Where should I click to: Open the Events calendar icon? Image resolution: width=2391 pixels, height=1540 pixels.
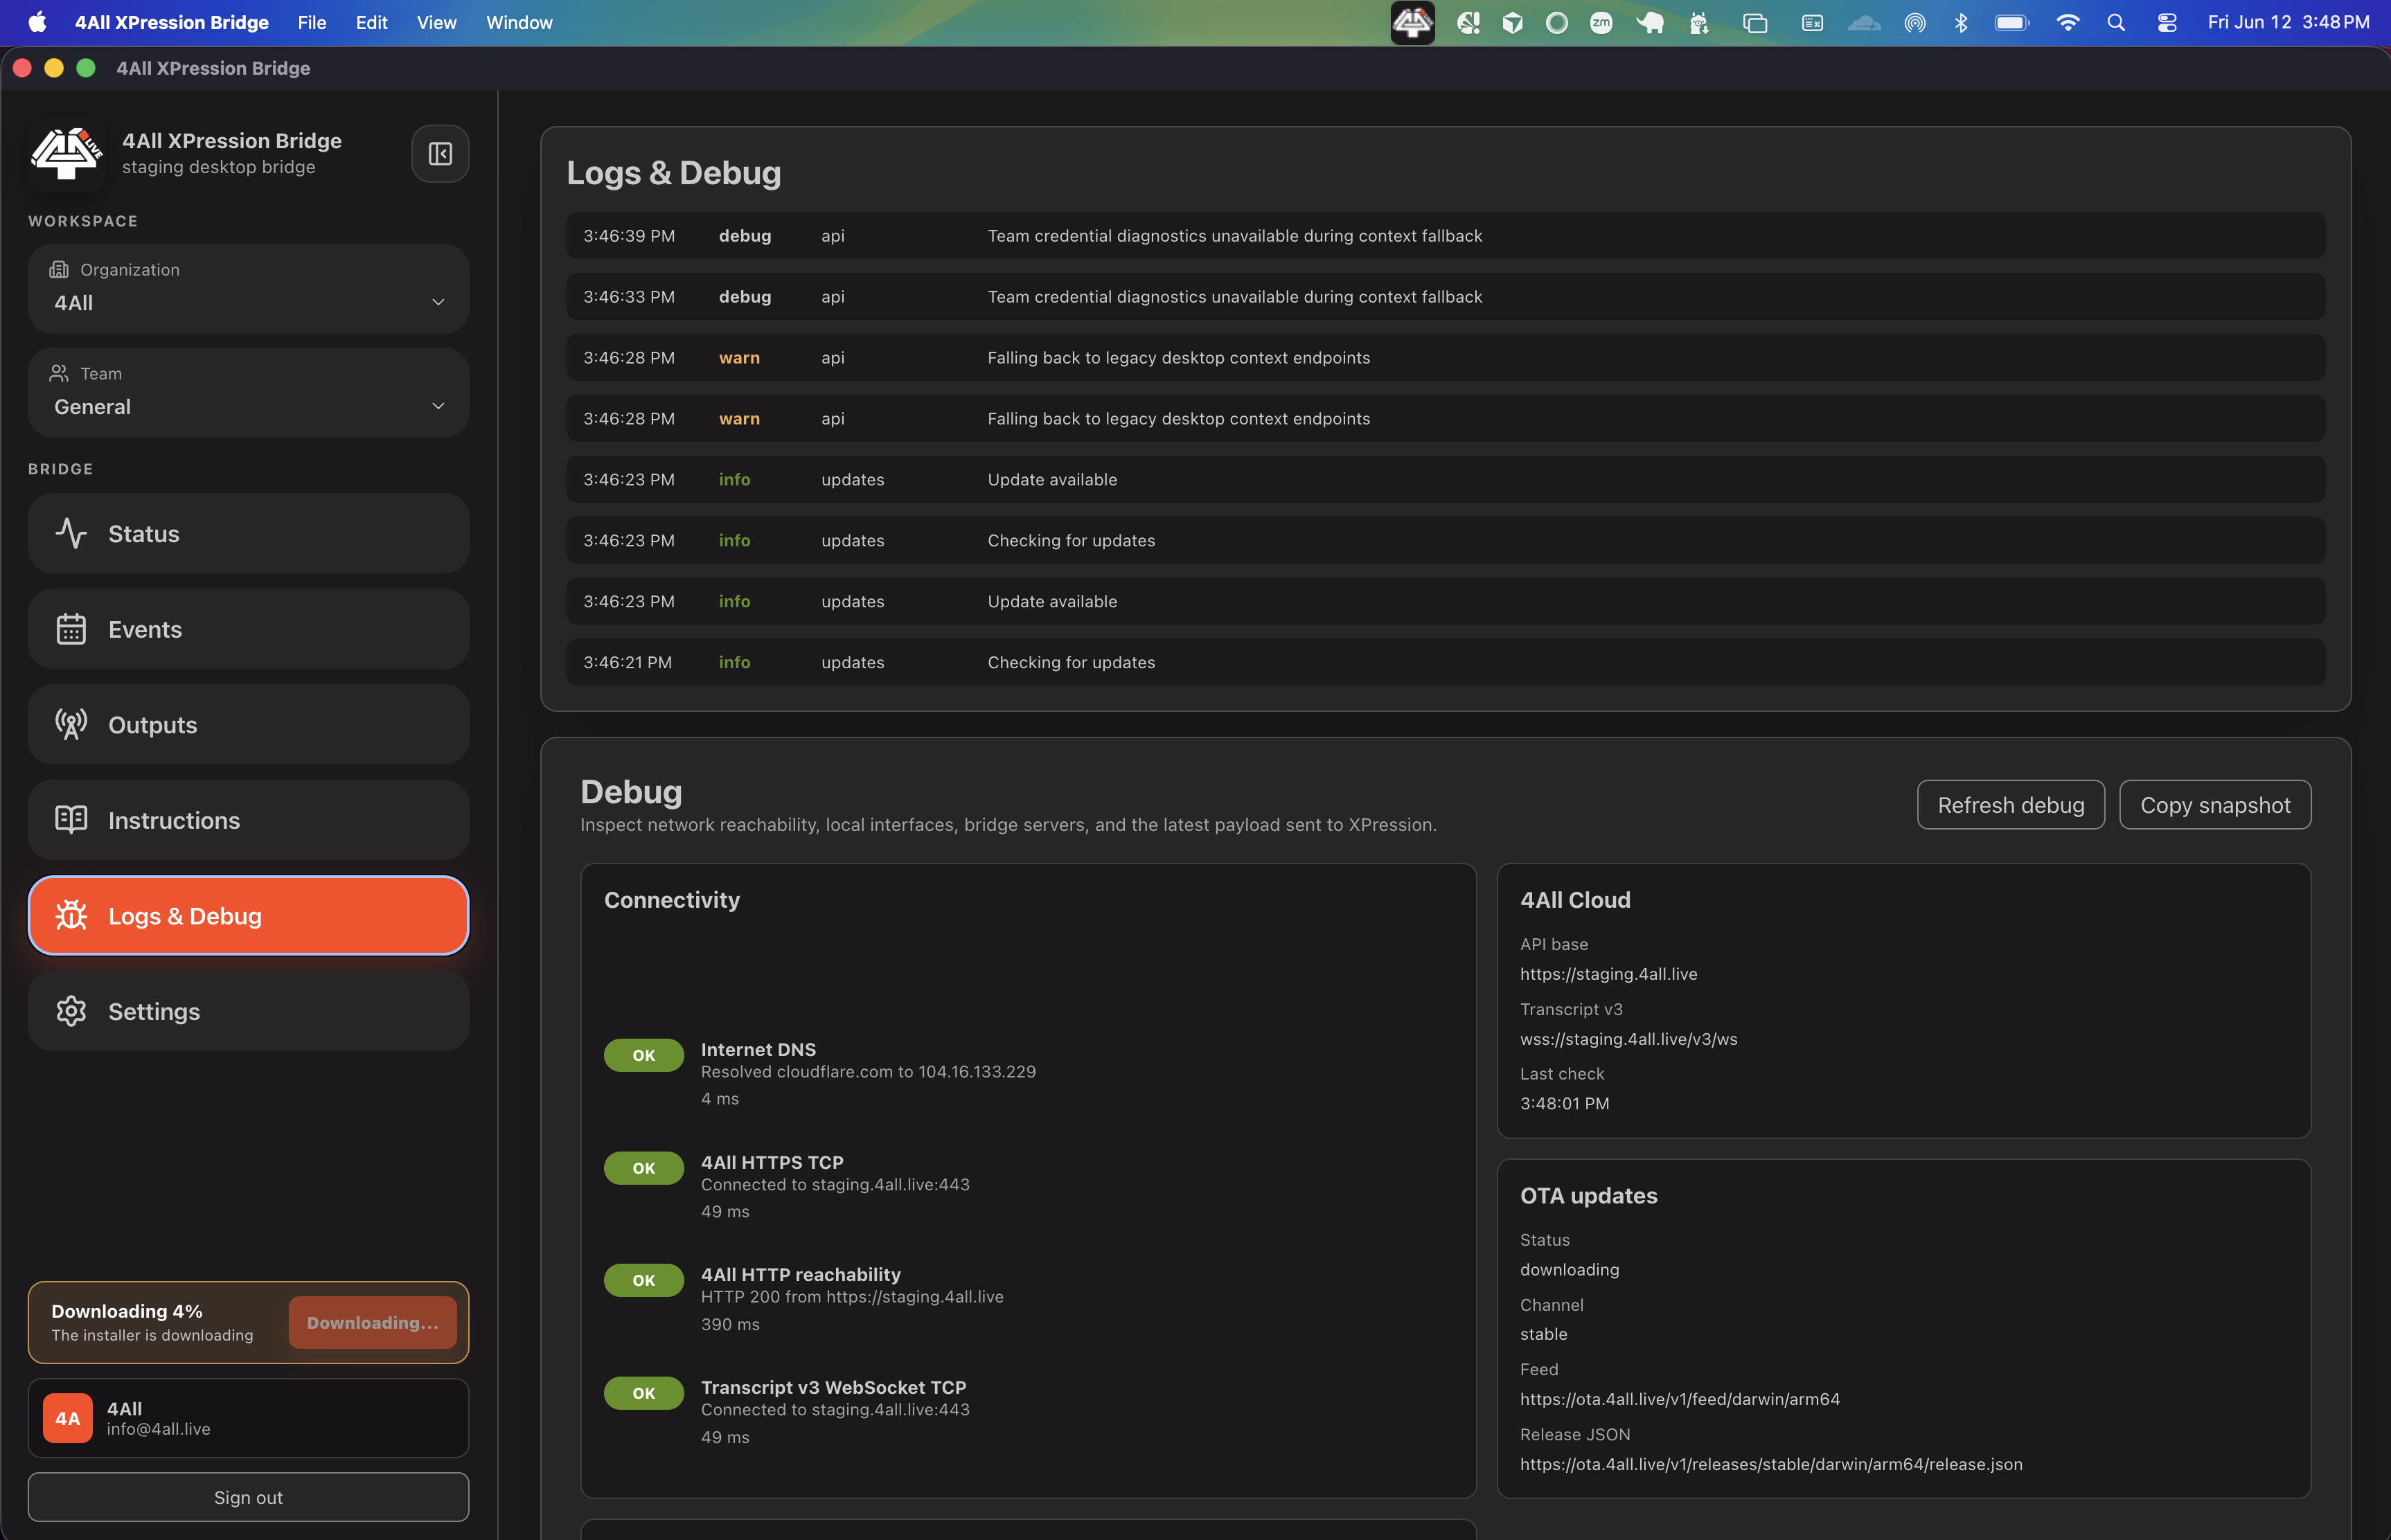(x=71, y=629)
